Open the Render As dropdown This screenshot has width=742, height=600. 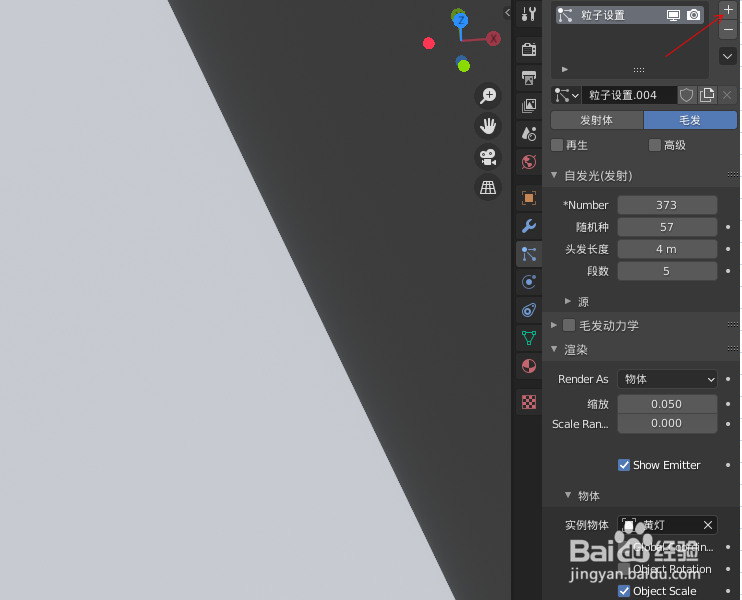point(667,379)
